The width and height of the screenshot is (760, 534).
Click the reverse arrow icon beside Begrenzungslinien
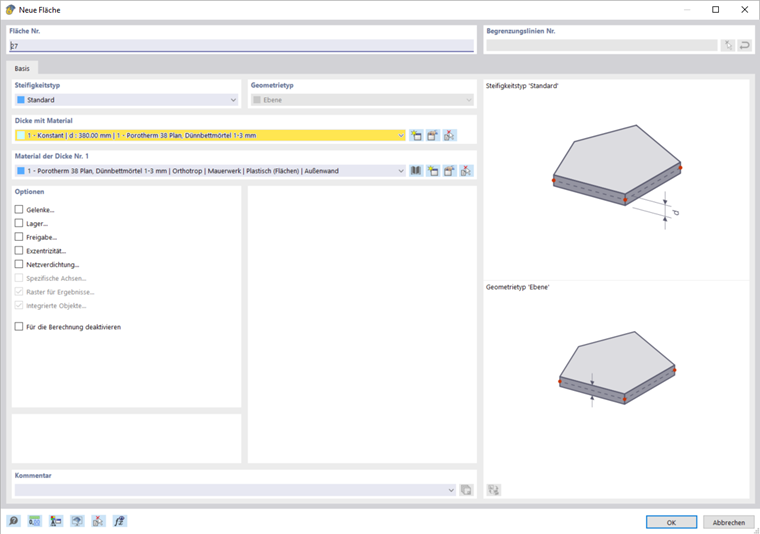tap(745, 46)
